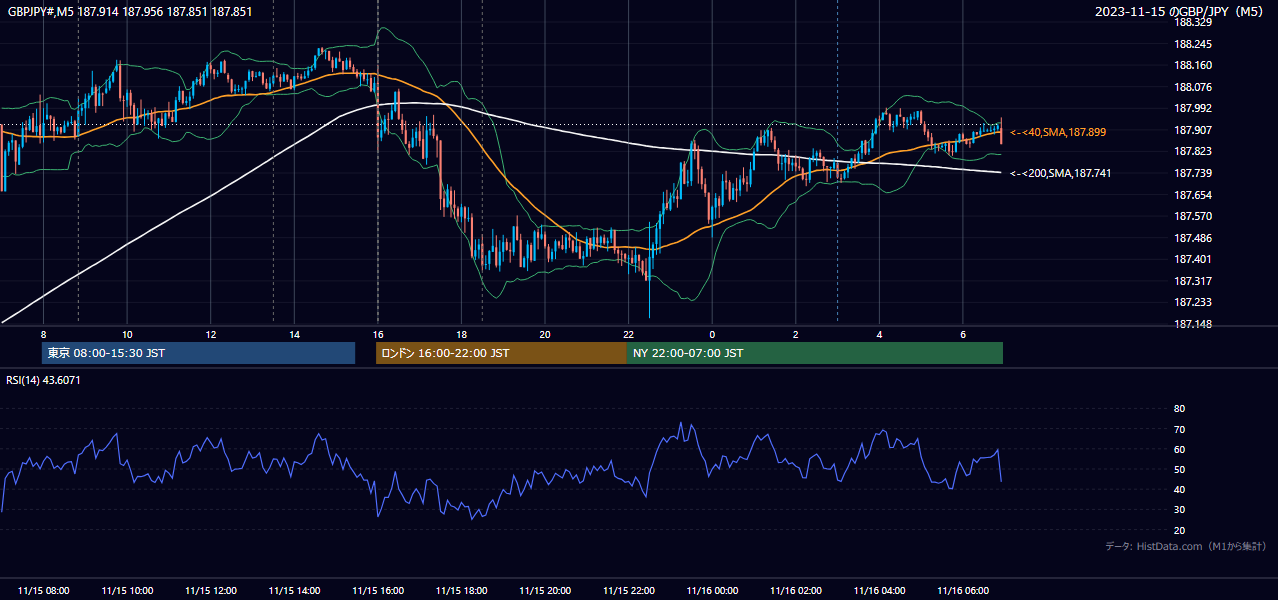
Task: Click the 11/16 04:00 time label
Action: [879, 591]
